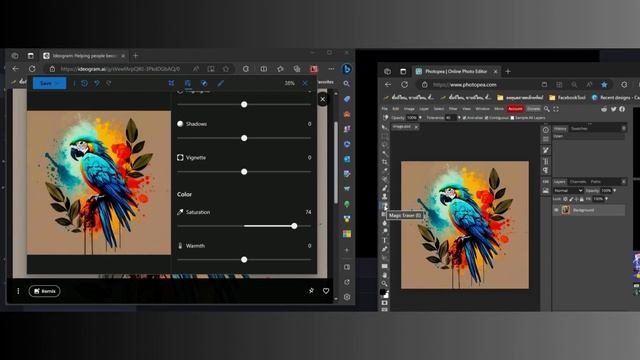Screen dimensions: 640x360
Task: Select the Type tool in Photopea toolbar
Action: (x=384, y=240)
